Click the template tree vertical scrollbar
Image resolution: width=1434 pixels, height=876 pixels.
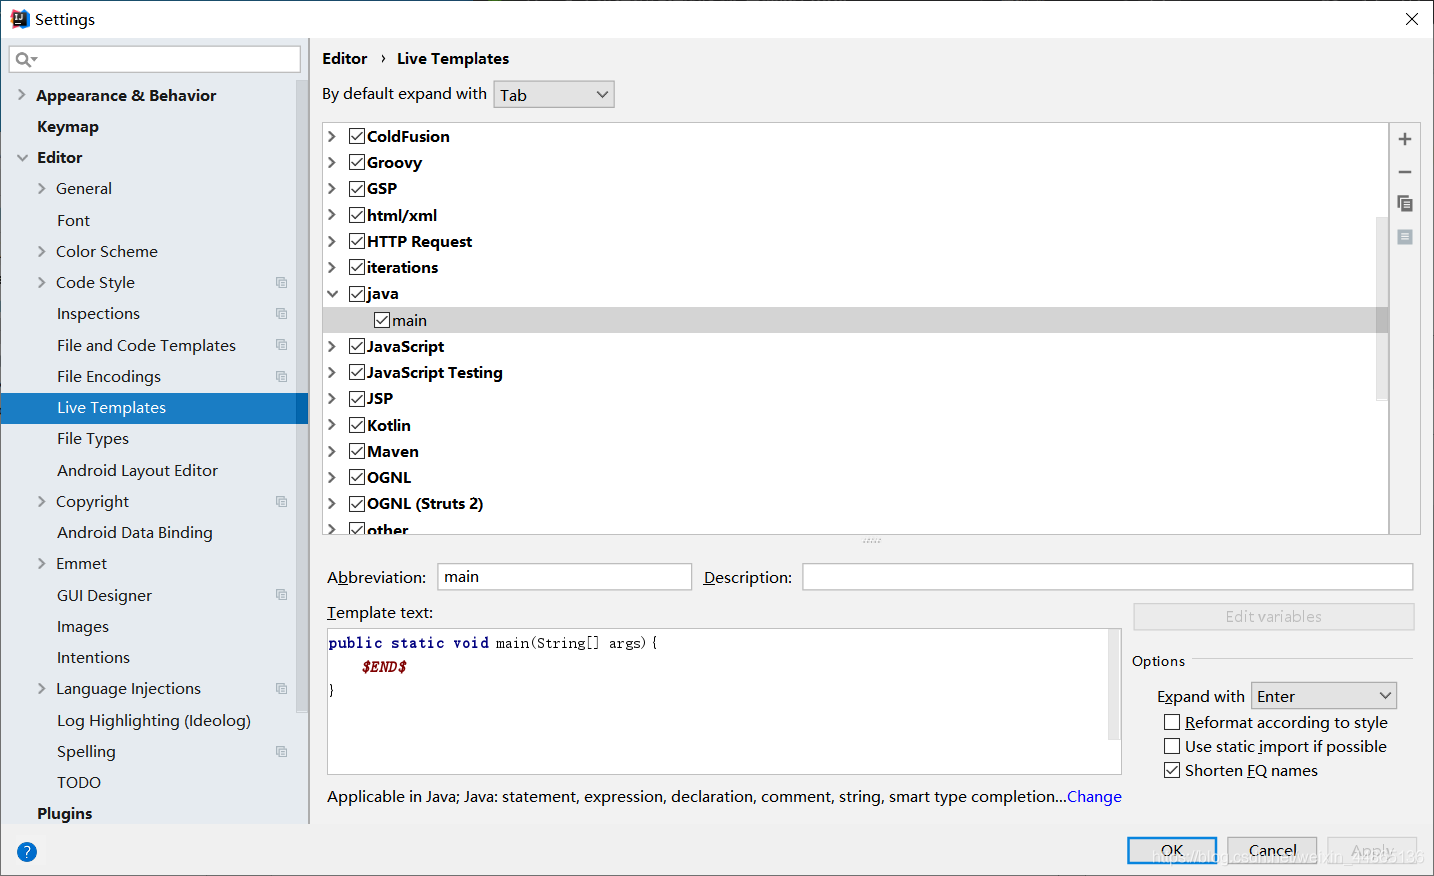(x=1382, y=308)
